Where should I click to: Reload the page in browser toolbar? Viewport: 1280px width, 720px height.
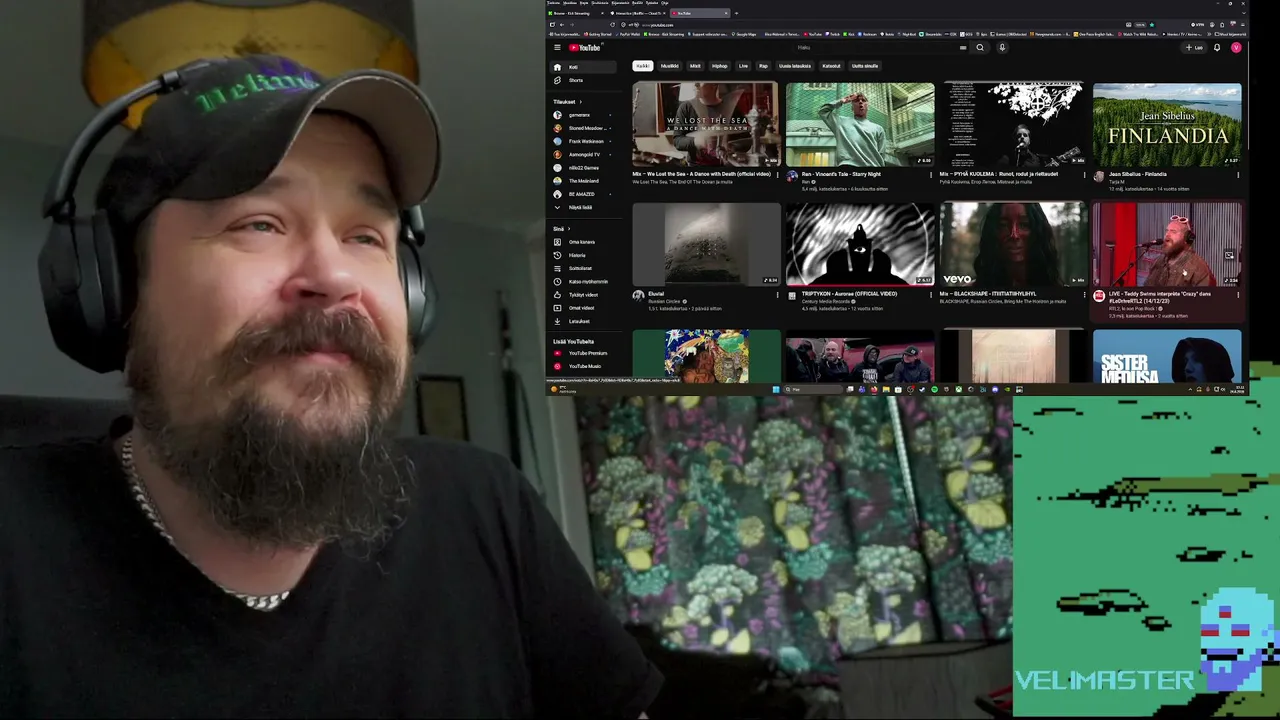[612, 24]
